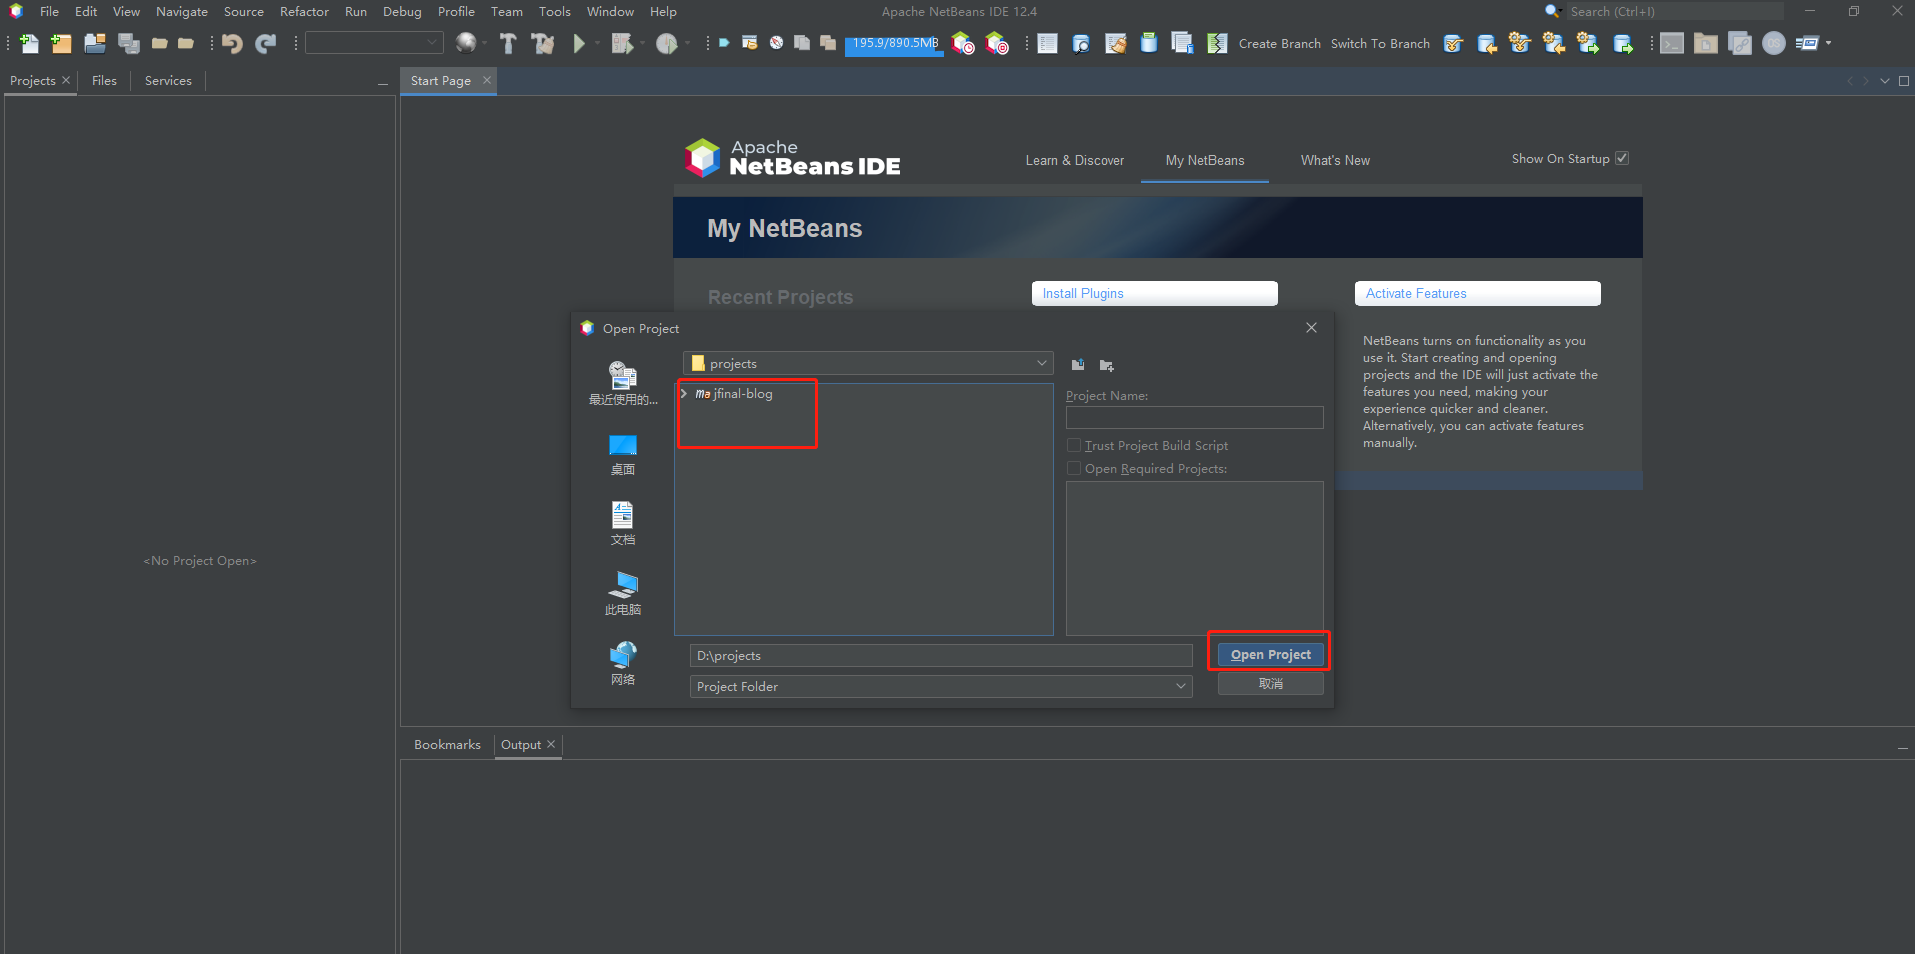Select Documents (文档) in dialog sidebar

(x=623, y=523)
